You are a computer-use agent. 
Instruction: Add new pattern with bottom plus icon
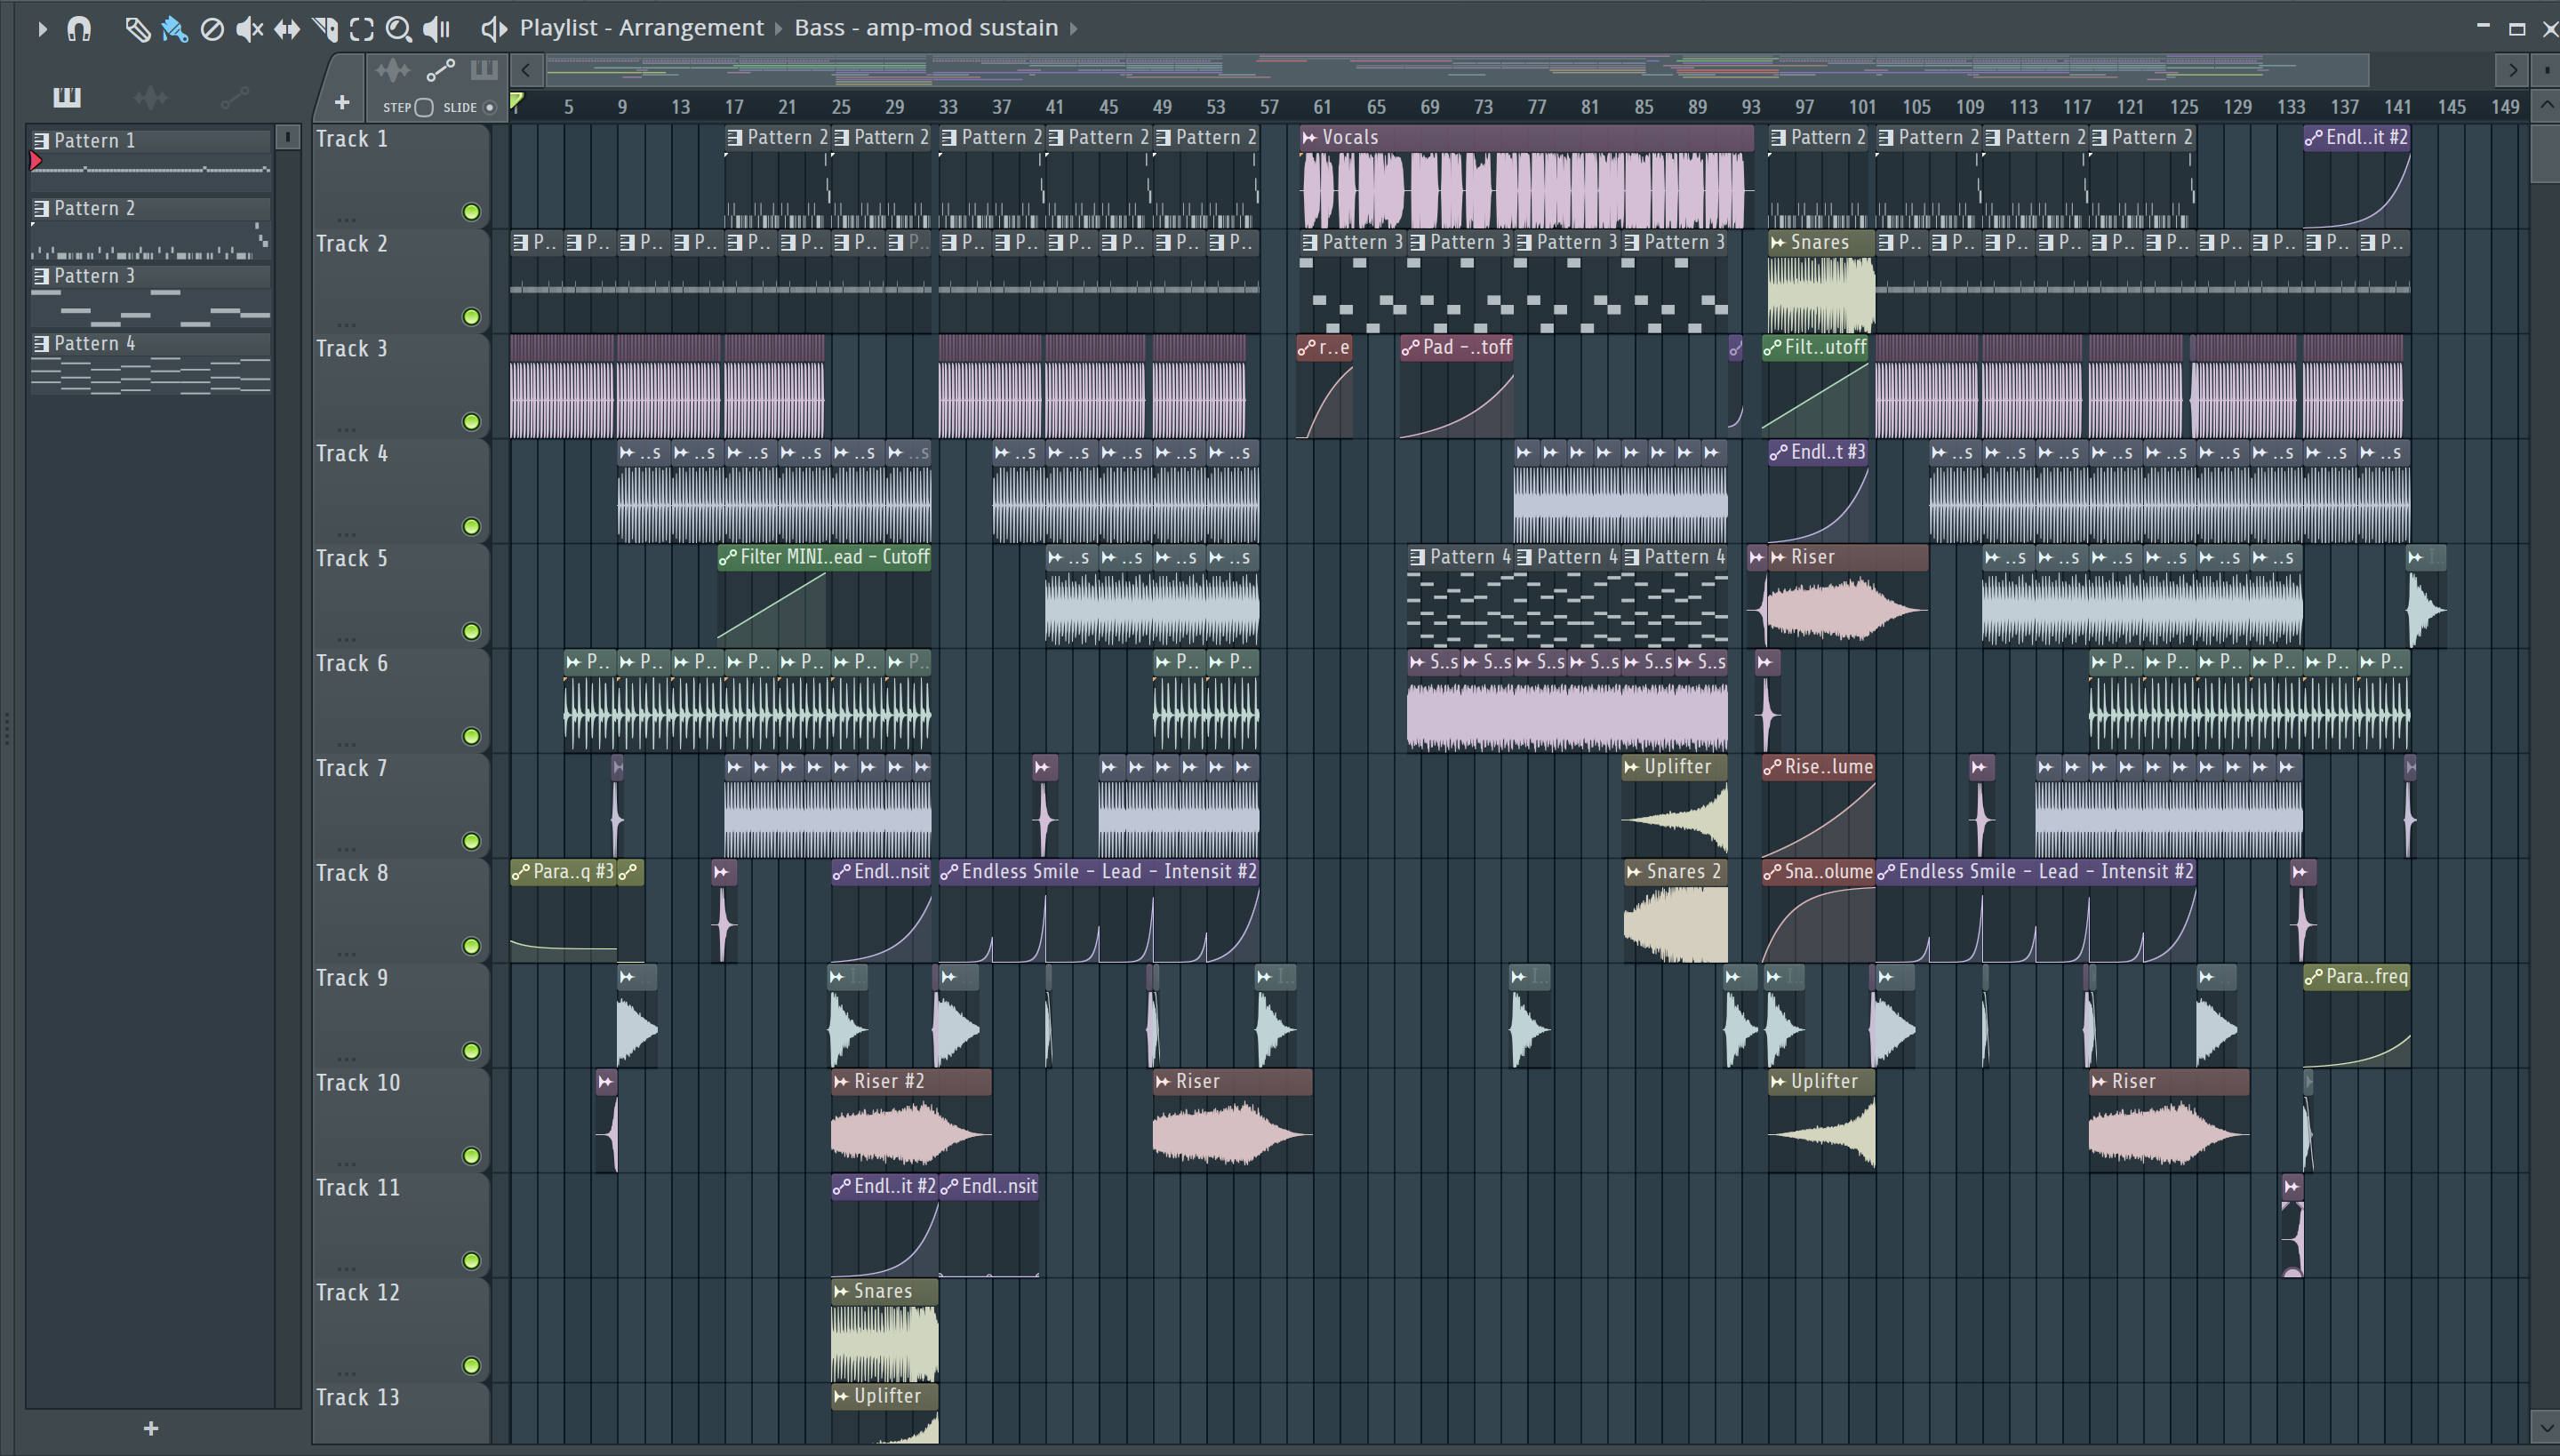point(151,1429)
